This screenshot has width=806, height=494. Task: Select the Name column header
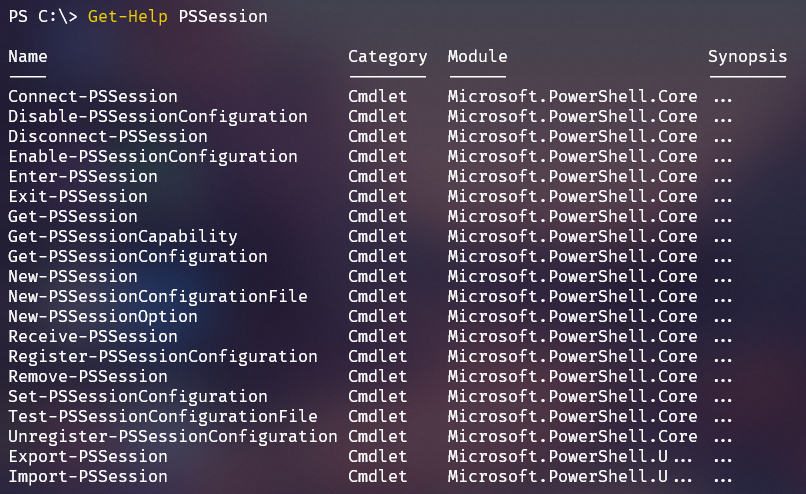coord(28,57)
